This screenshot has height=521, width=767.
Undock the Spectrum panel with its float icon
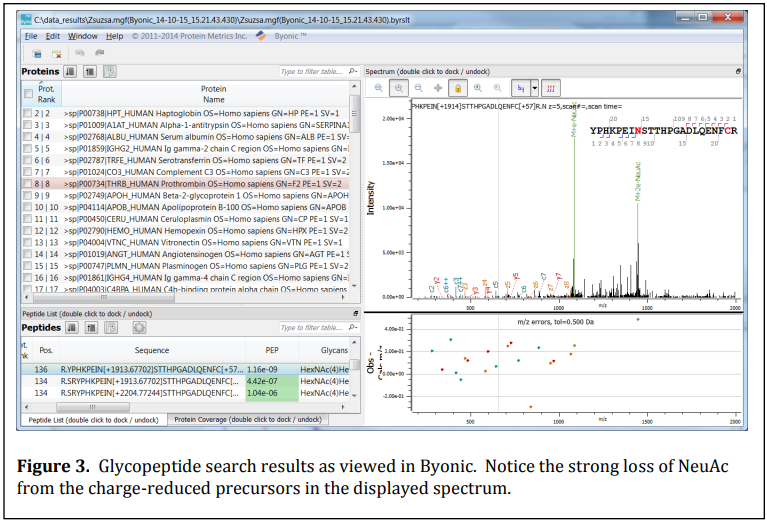(739, 71)
